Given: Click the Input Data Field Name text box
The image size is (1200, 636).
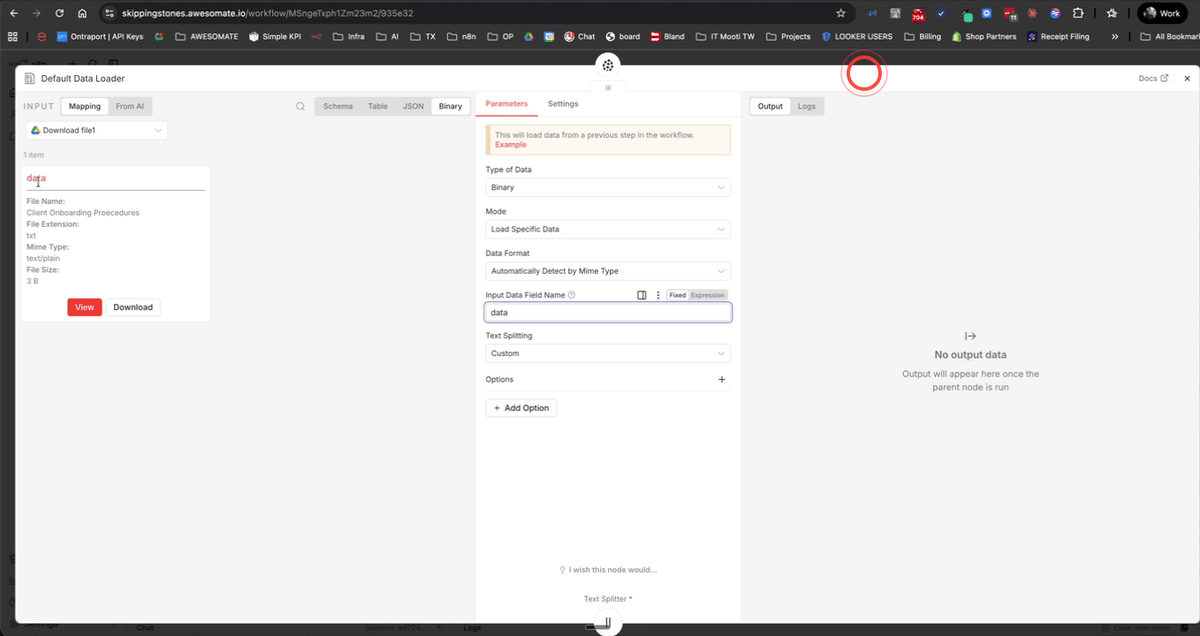Looking at the screenshot, I should [608, 312].
